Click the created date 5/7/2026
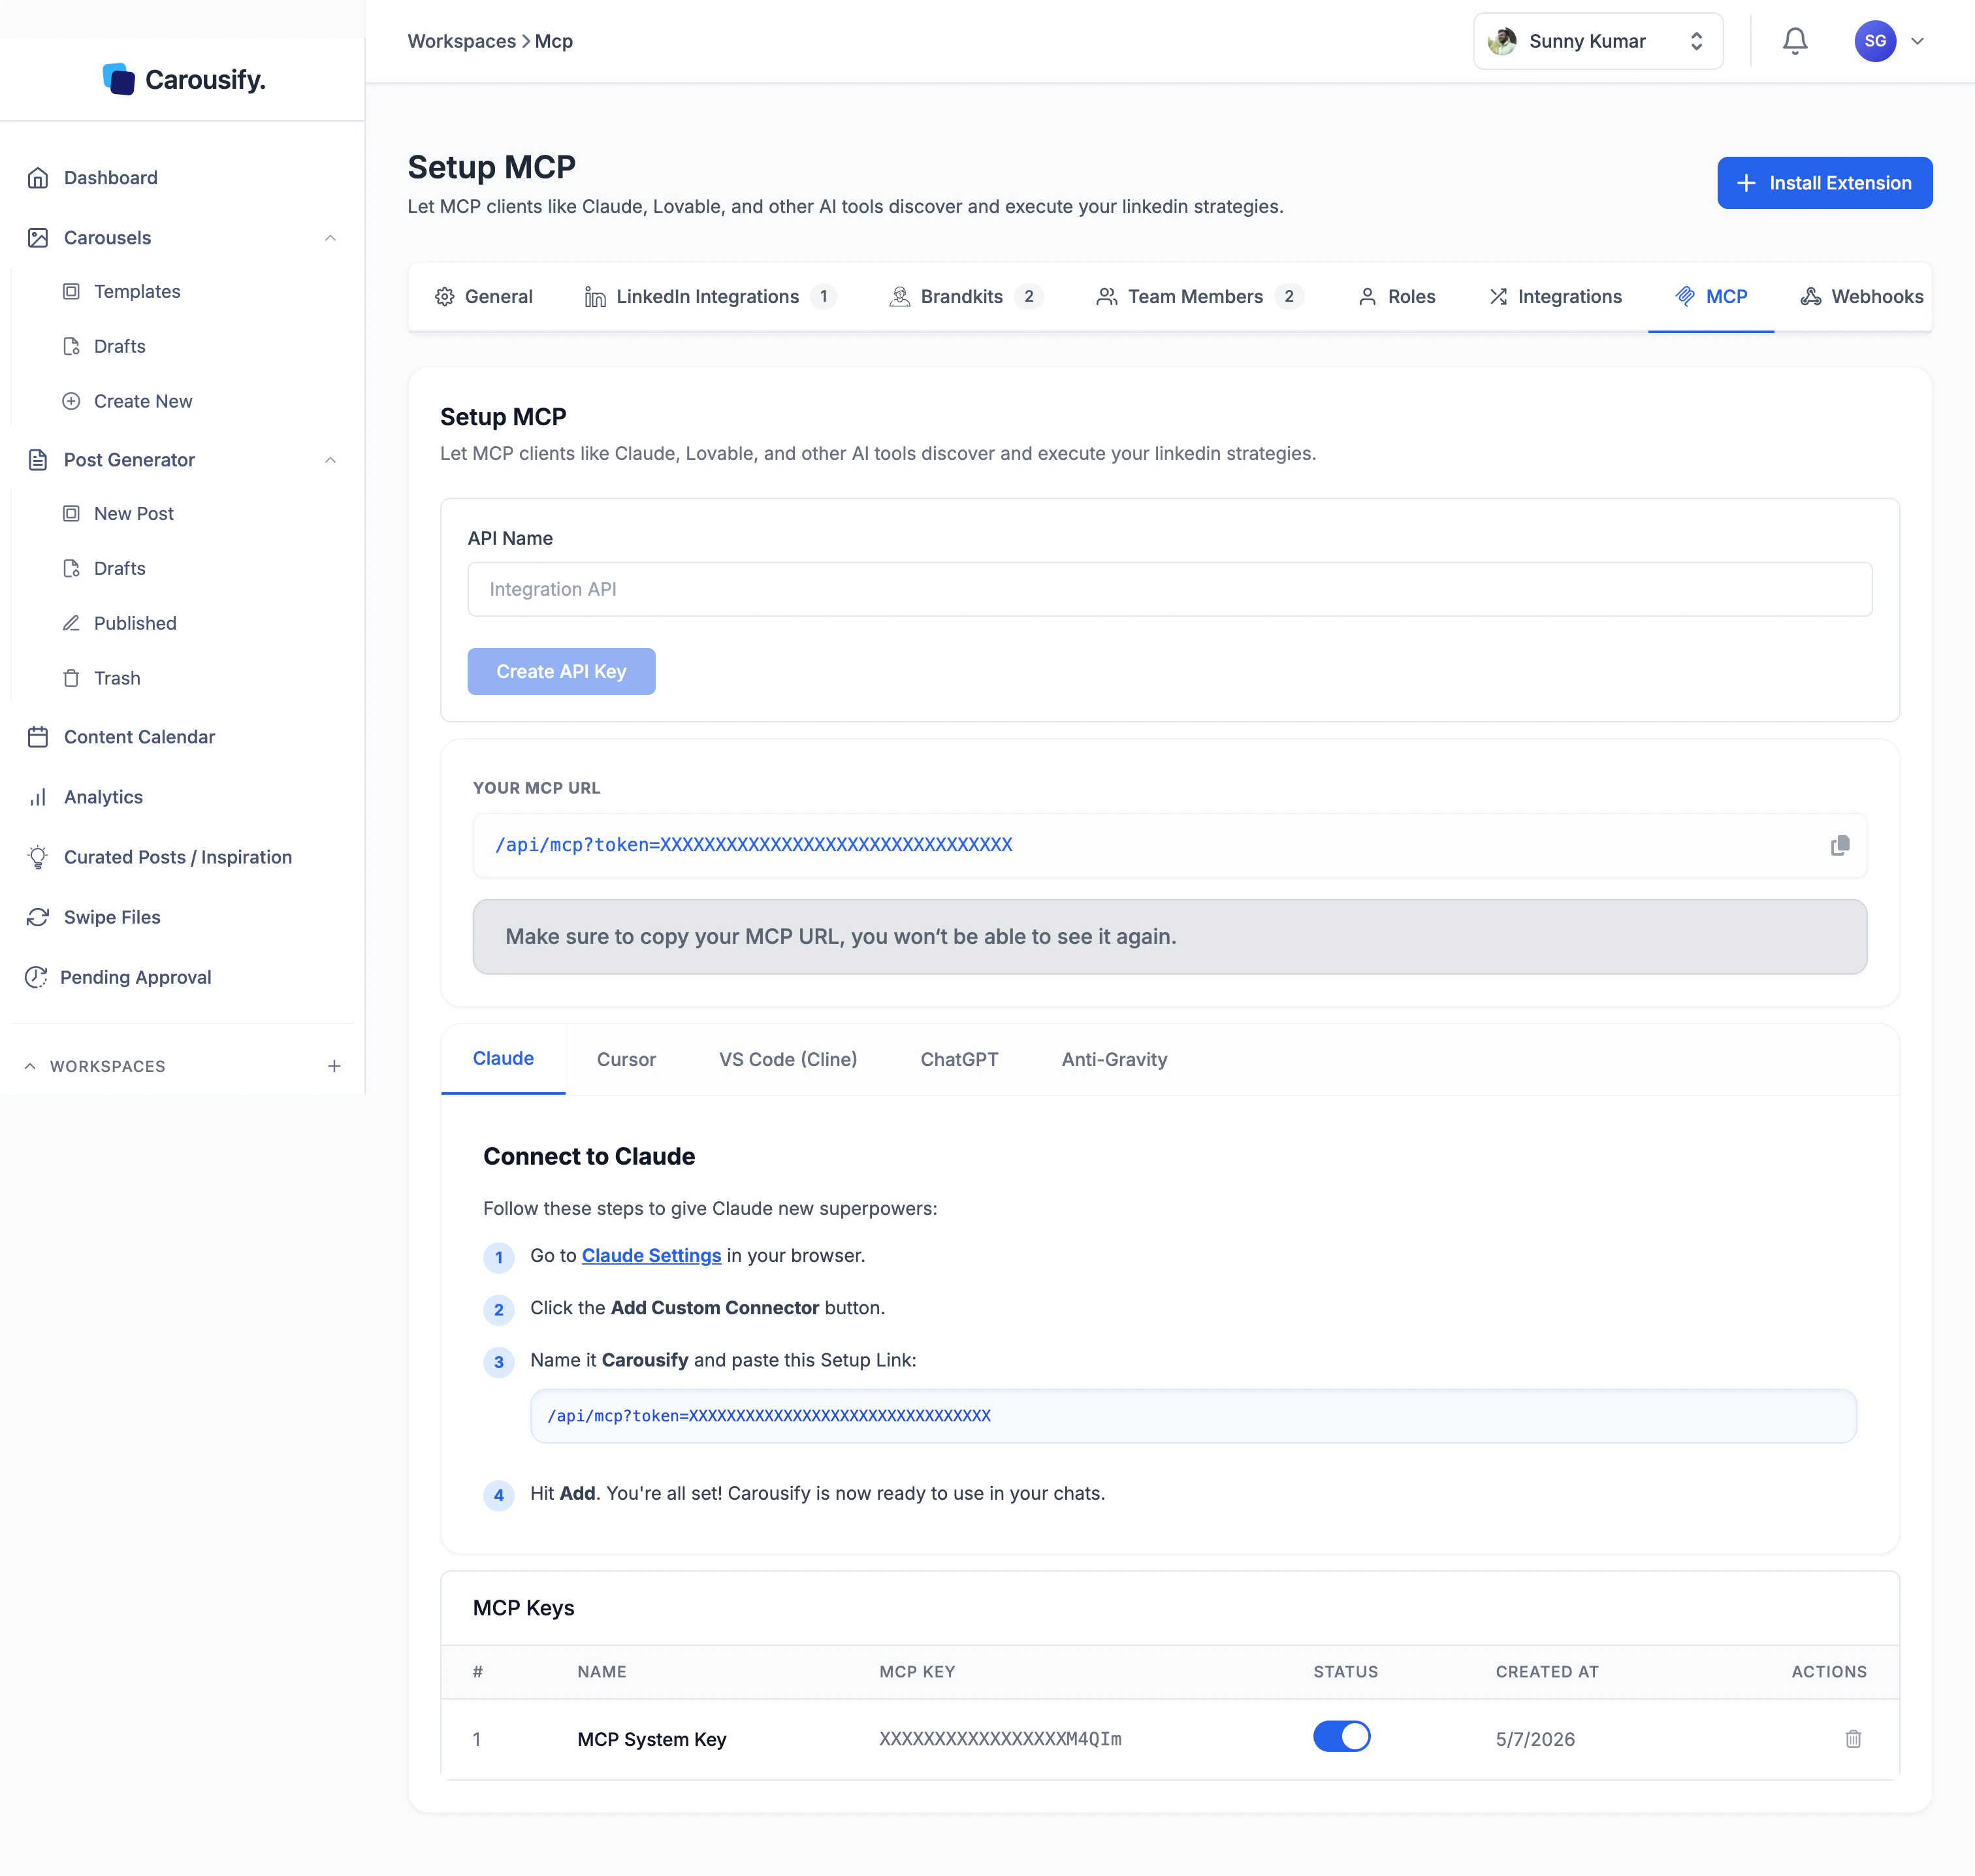 click(x=1535, y=1739)
